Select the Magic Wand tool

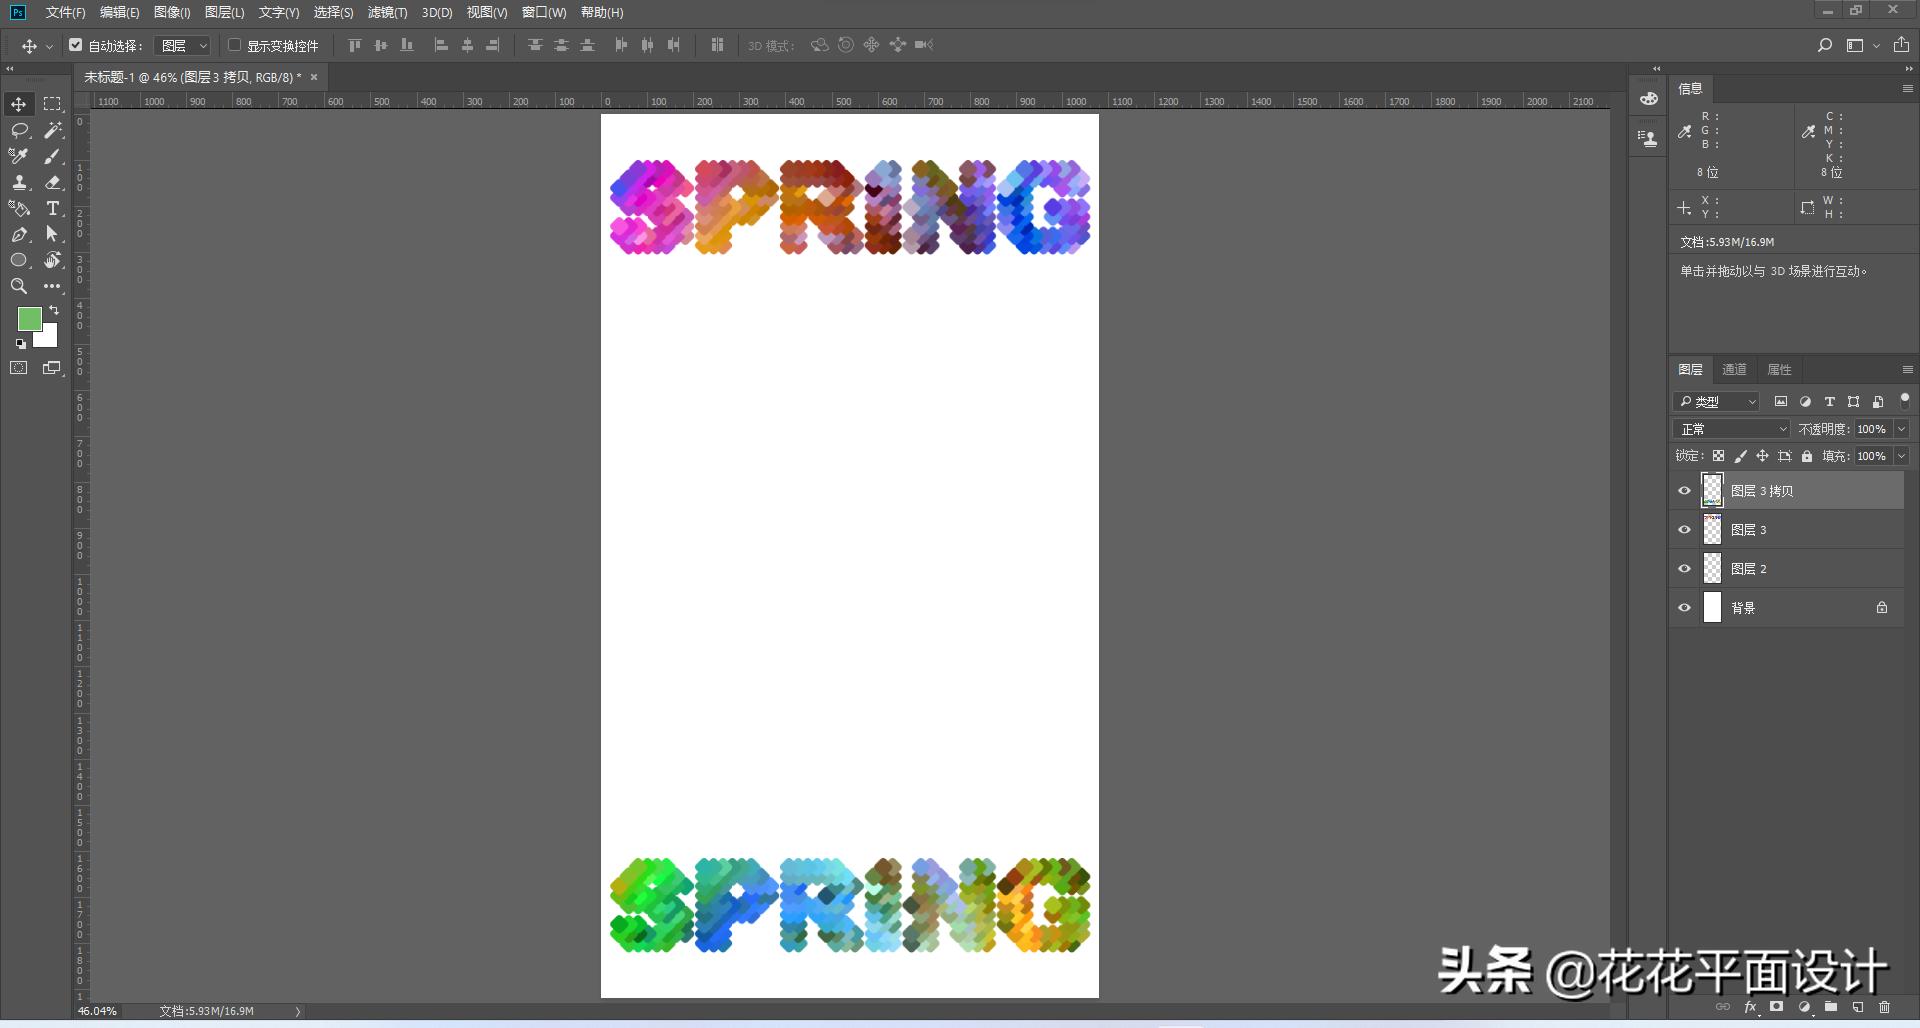(x=53, y=130)
